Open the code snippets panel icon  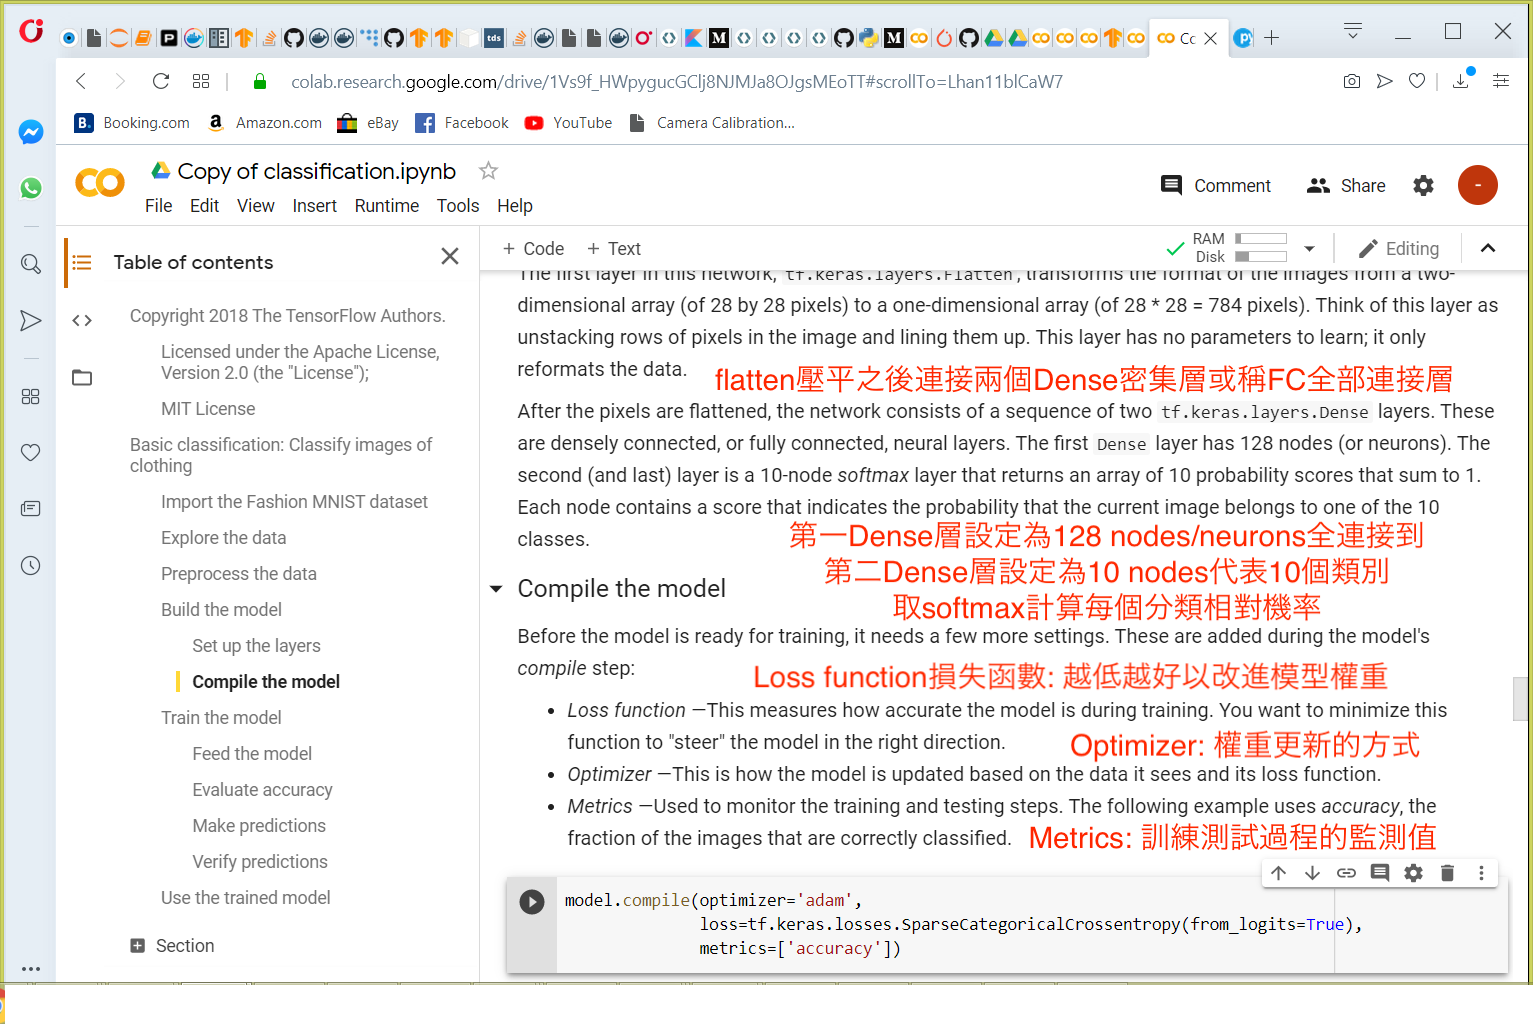coord(82,320)
